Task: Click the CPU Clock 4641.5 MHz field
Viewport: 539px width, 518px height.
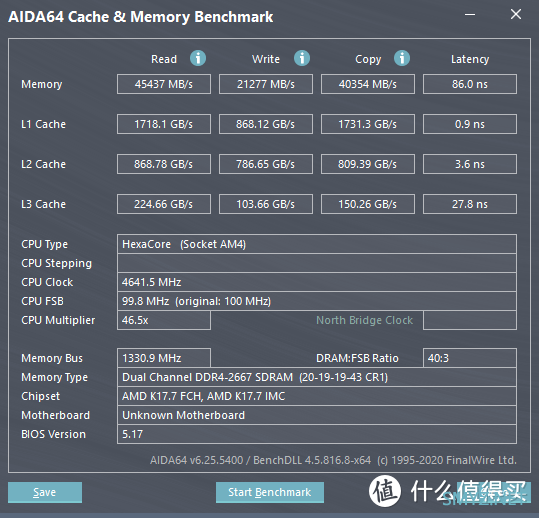Action: (x=317, y=282)
